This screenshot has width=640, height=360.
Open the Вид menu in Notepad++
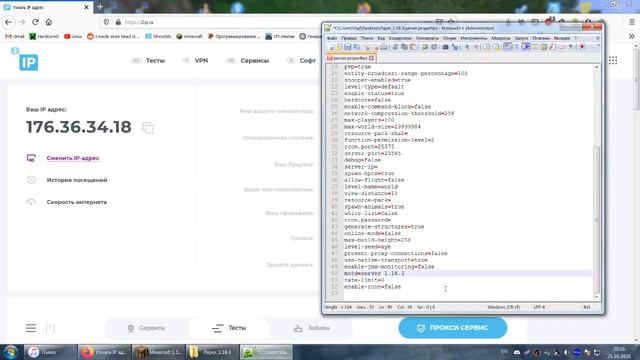[381, 38]
